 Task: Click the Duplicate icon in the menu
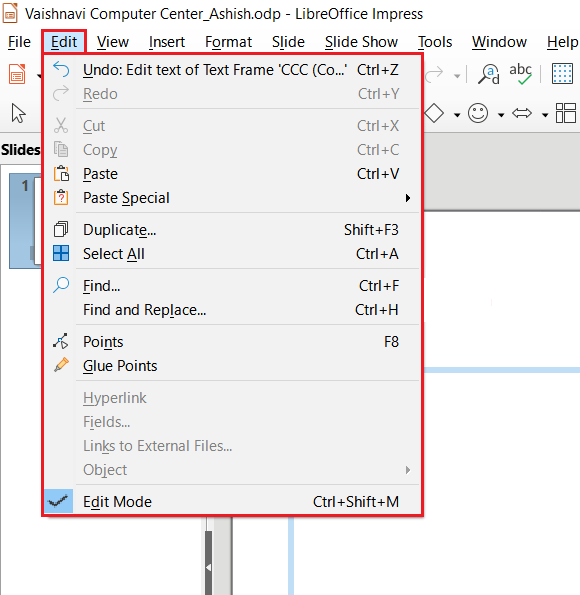61,229
